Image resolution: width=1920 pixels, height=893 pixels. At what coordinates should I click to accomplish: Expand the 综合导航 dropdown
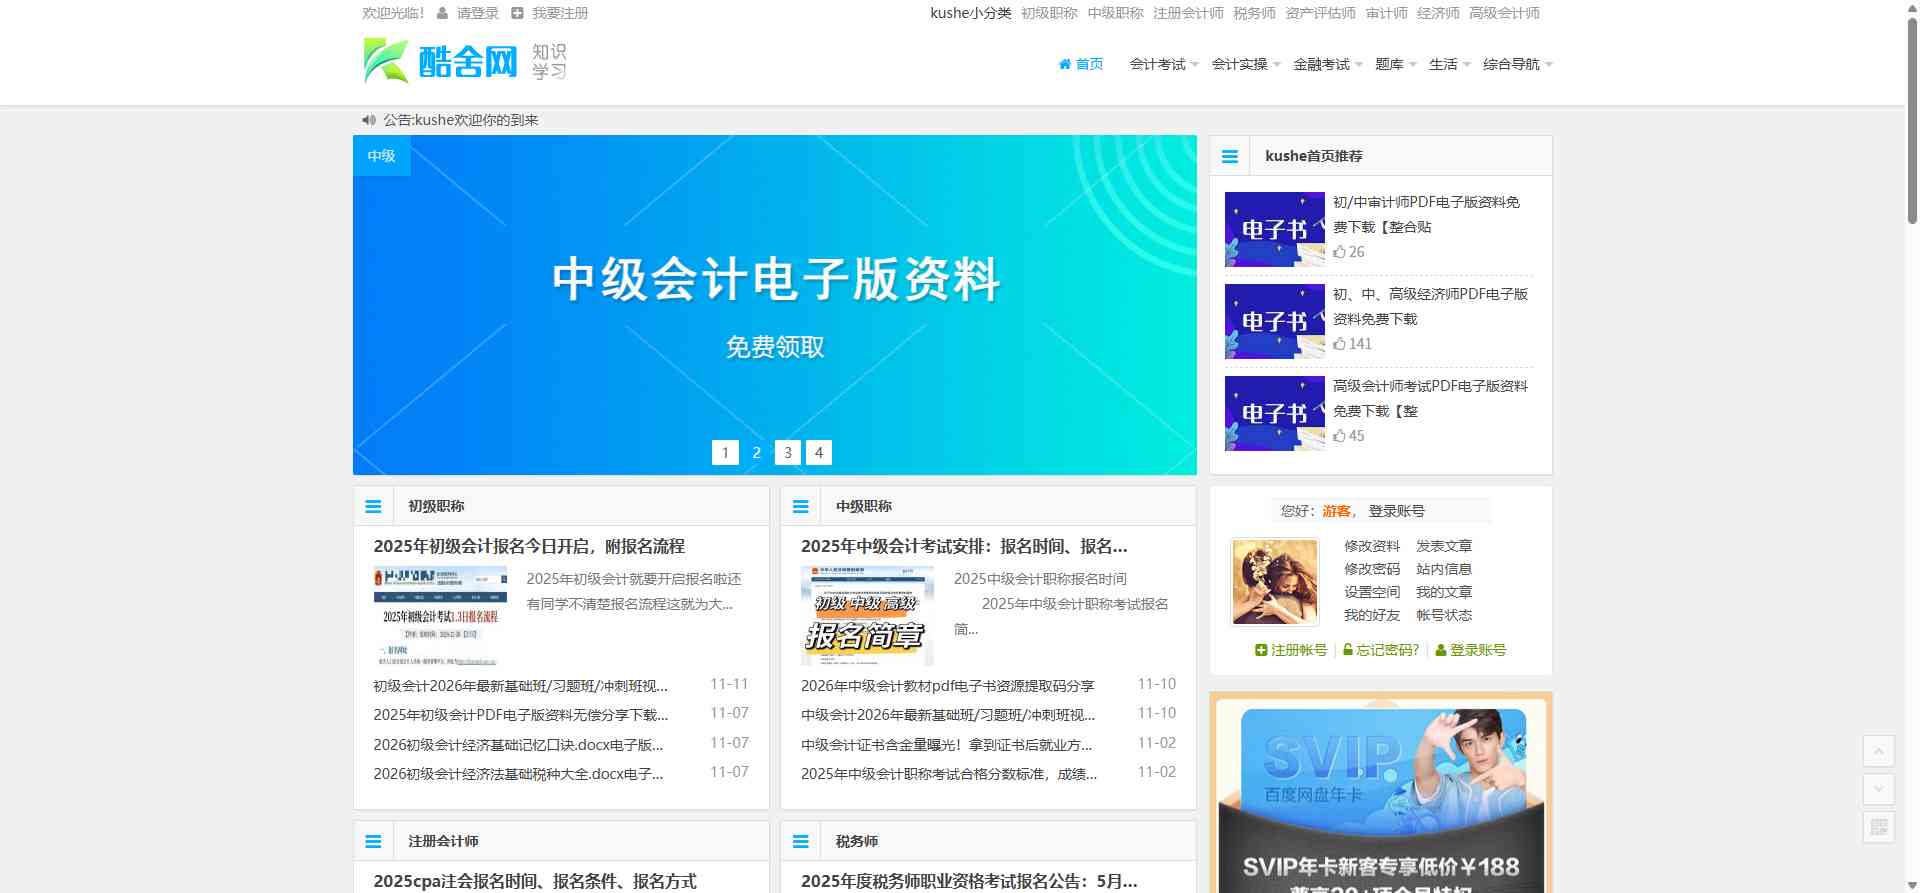(x=1517, y=64)
